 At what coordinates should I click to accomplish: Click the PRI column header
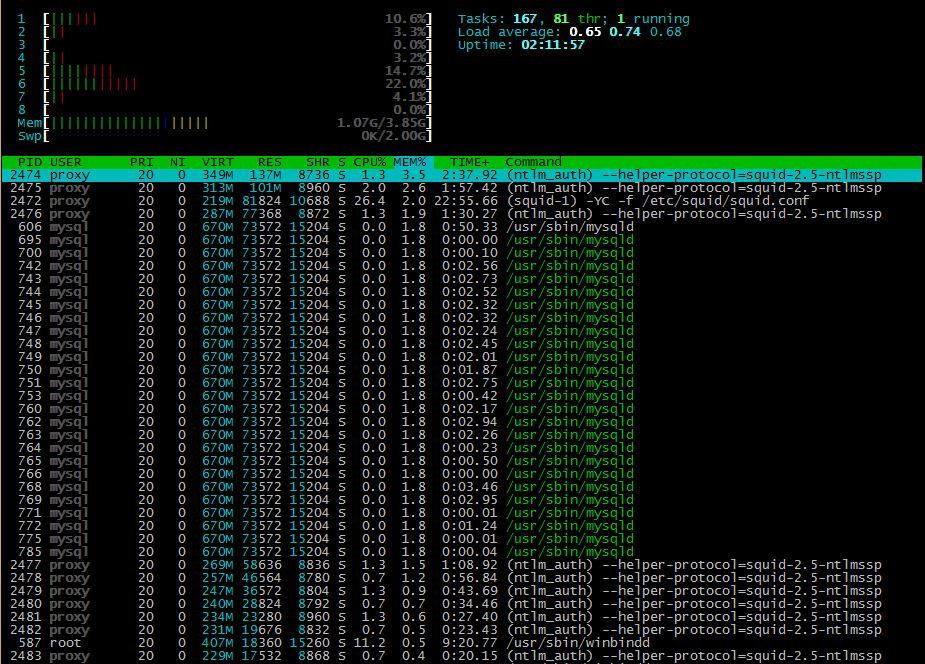click(x=142, y=162)
